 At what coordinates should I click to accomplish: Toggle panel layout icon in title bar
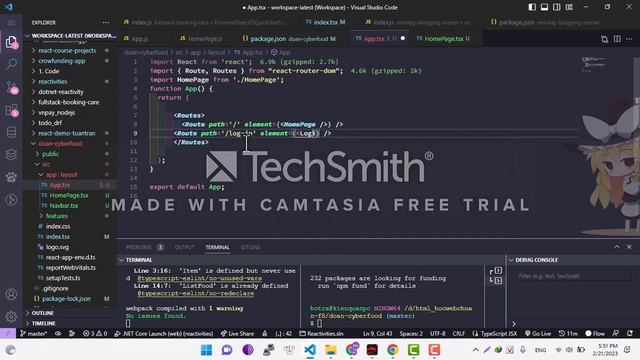(x=544, y=7)
